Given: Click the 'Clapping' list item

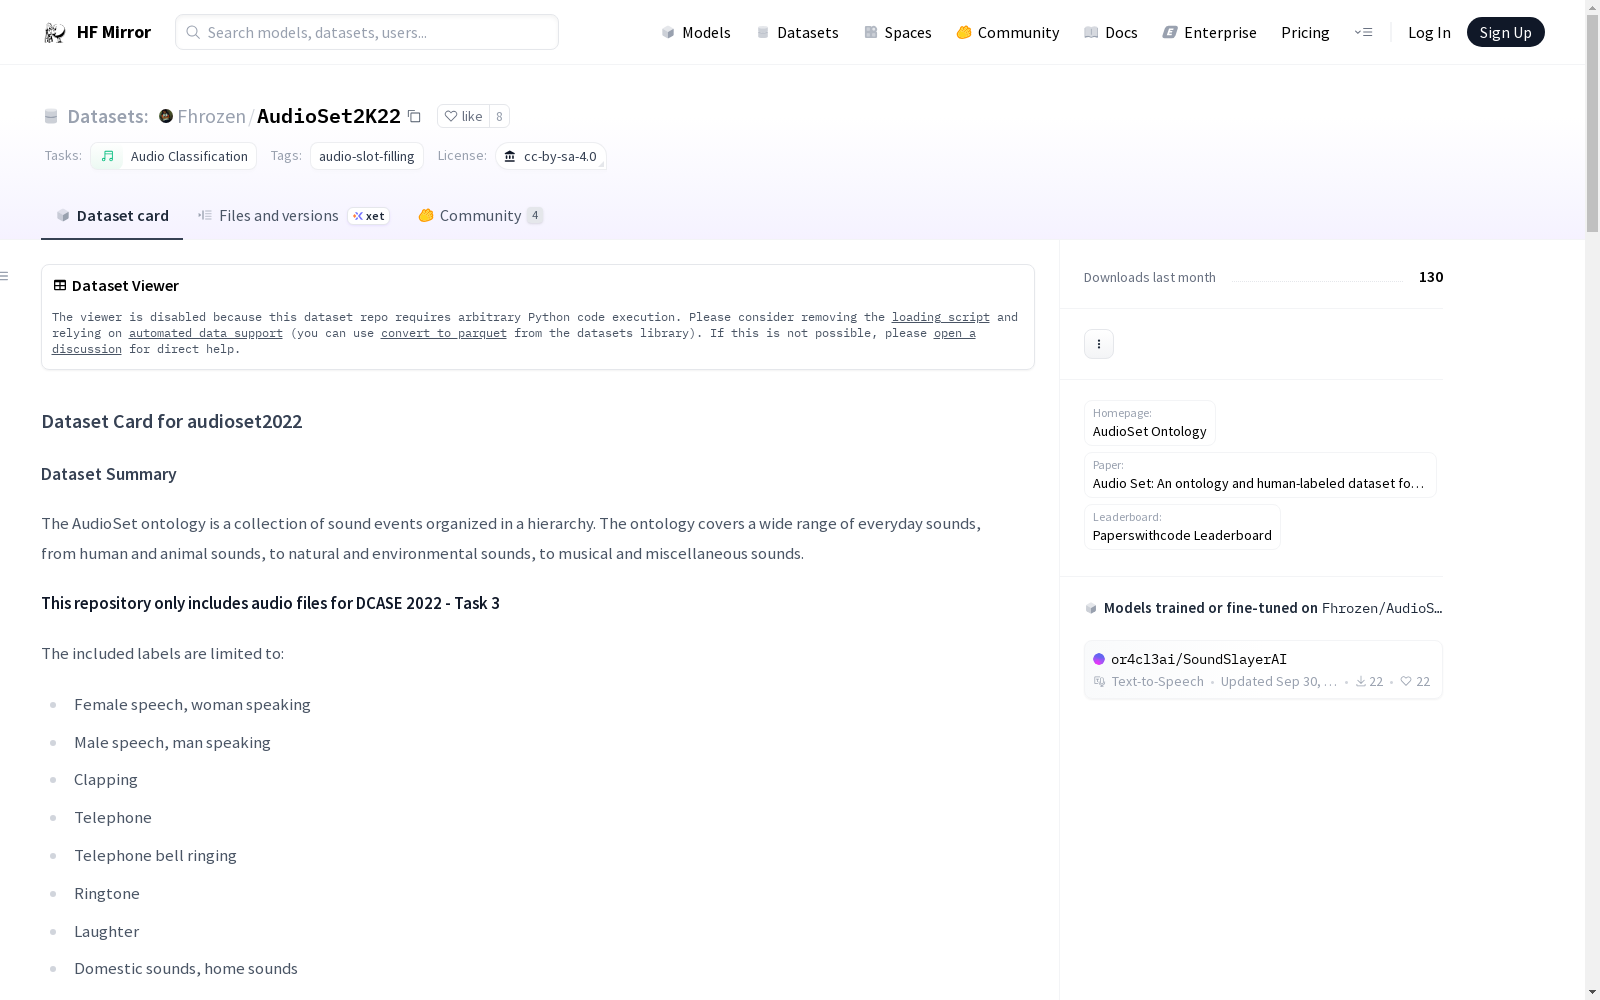Looking at the screenshot, I should [x=106, y=780].
